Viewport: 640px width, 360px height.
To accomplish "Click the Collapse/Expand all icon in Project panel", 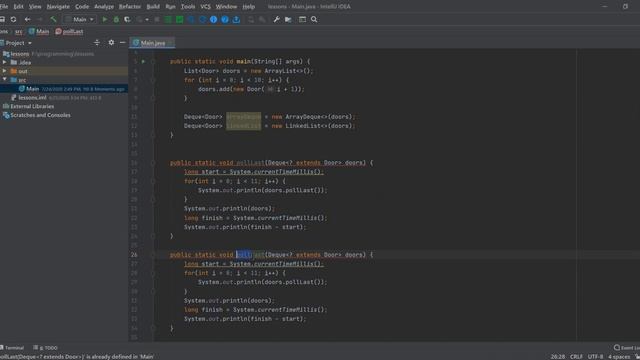I will coord(97,42).
